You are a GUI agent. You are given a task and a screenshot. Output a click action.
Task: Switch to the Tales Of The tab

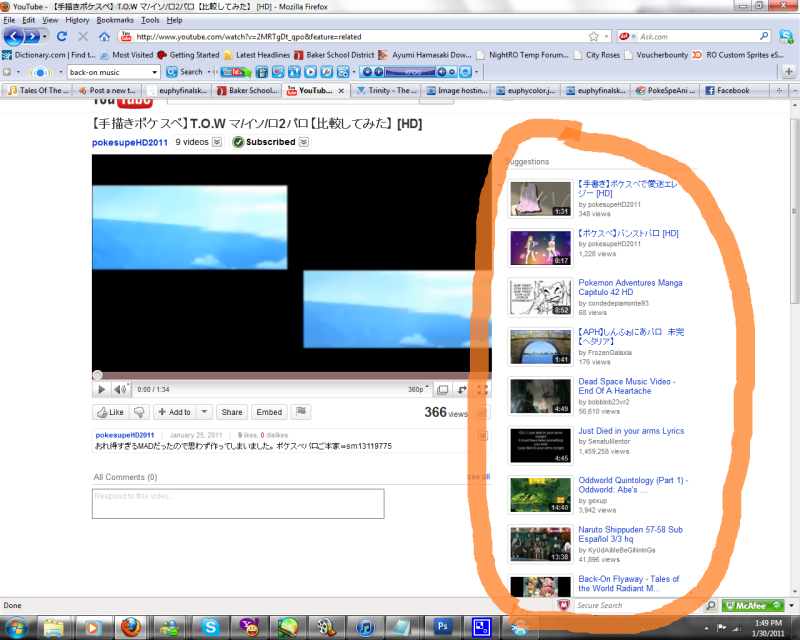[39, 90]
